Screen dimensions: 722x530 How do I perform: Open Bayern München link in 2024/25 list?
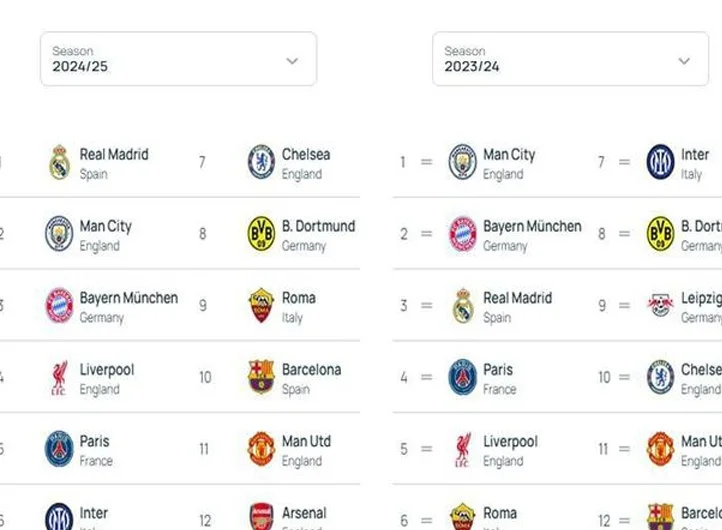[128, 298]
